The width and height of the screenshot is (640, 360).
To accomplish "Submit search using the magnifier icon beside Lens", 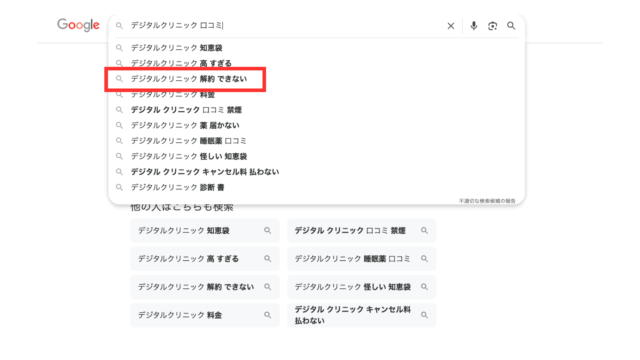I will pyautogui.click(x=511, y=26).
